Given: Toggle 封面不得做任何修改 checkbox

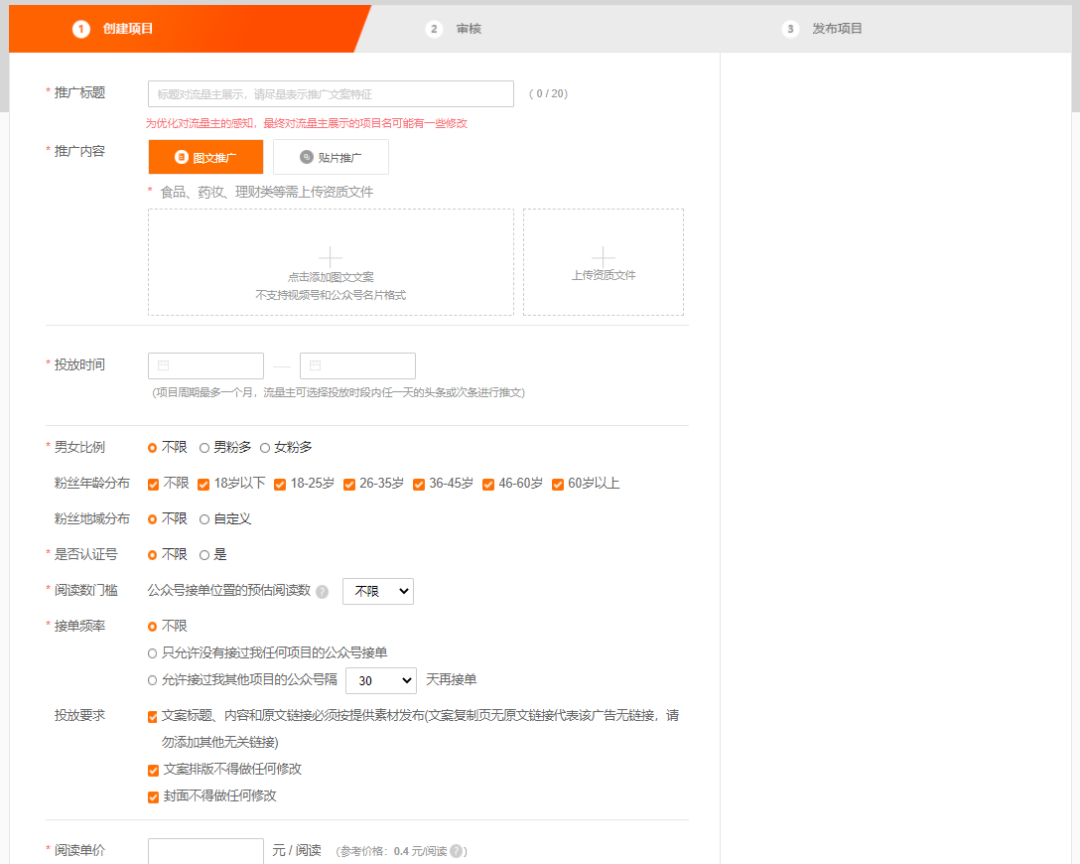Looking at the screenshot, I should coord(154,797).
